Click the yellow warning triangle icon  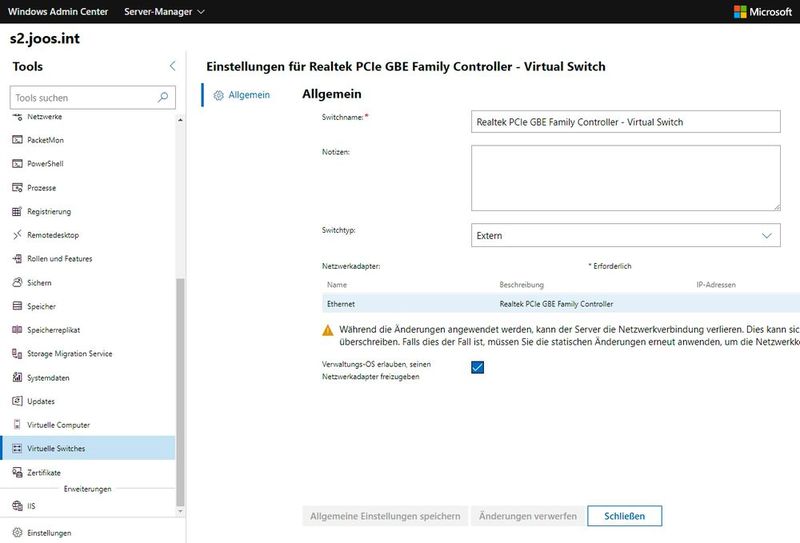coord(328,331)
